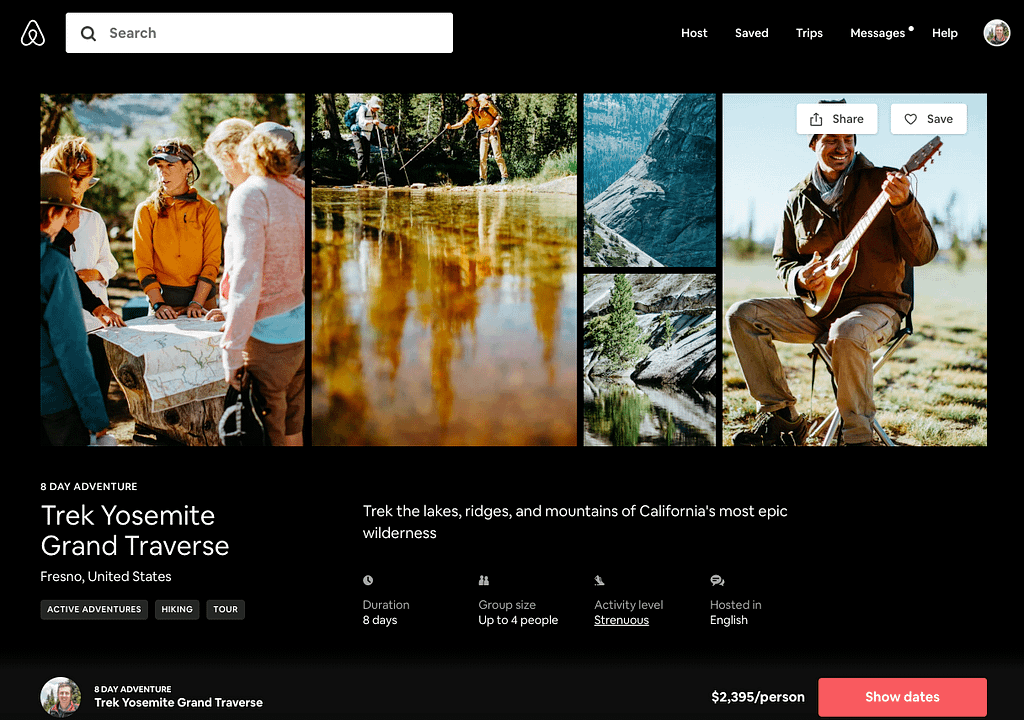Click the Trek Yosemite Grand Traverse heading
This screenshot has width=1024, height=720.
point(135,531)
